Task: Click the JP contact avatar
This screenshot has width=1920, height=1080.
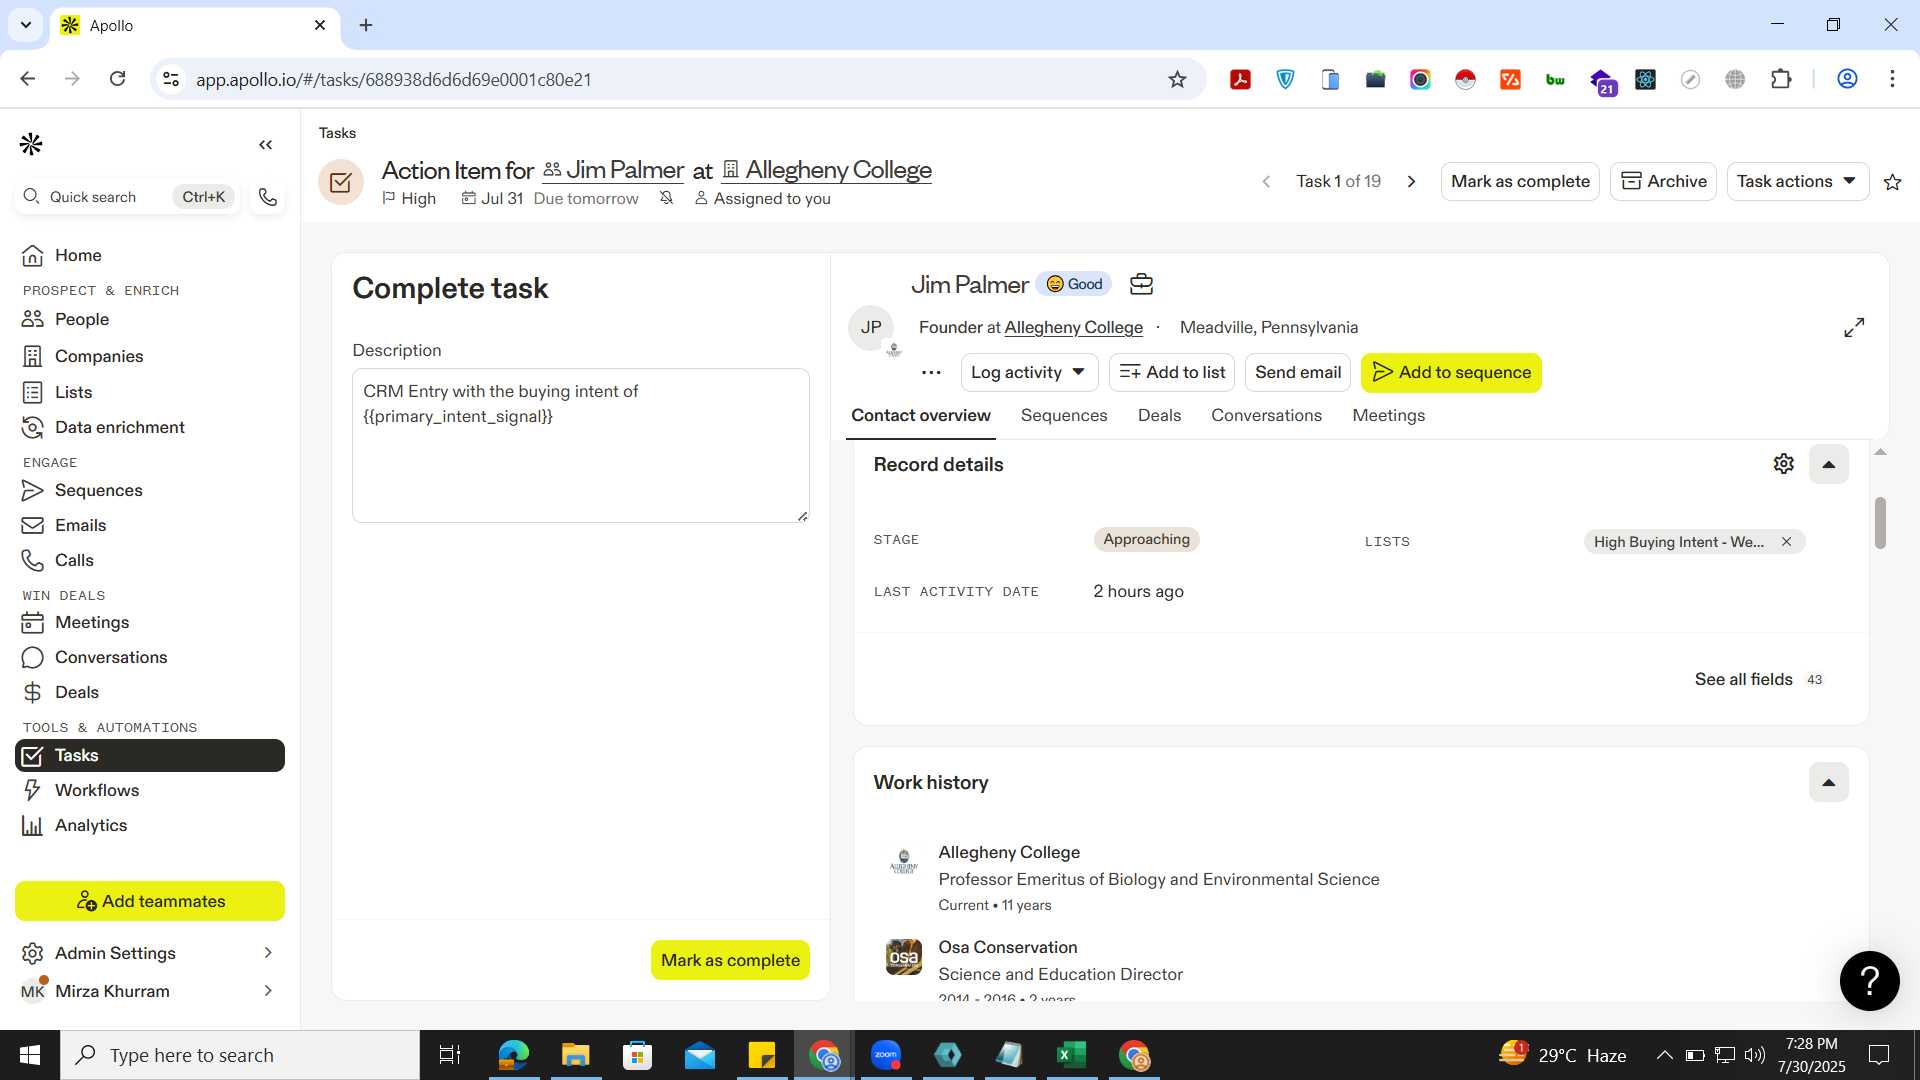Action: click(871, 328)
